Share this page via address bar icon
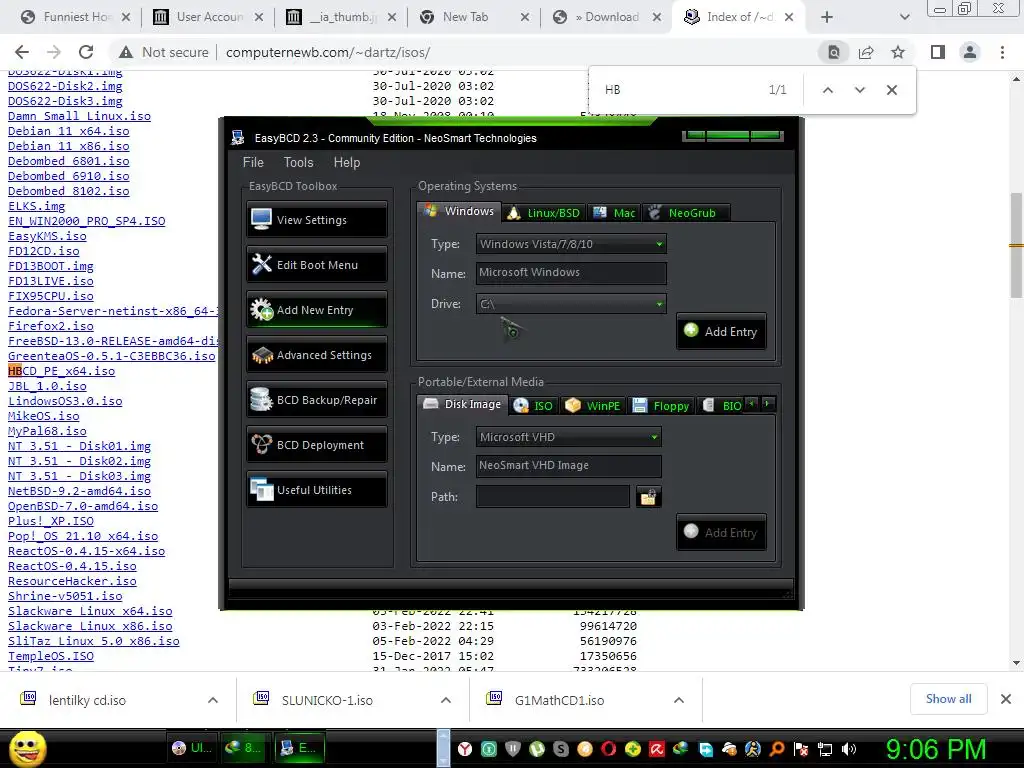This screenshot has width=1024, height=768. pos(866,52)
